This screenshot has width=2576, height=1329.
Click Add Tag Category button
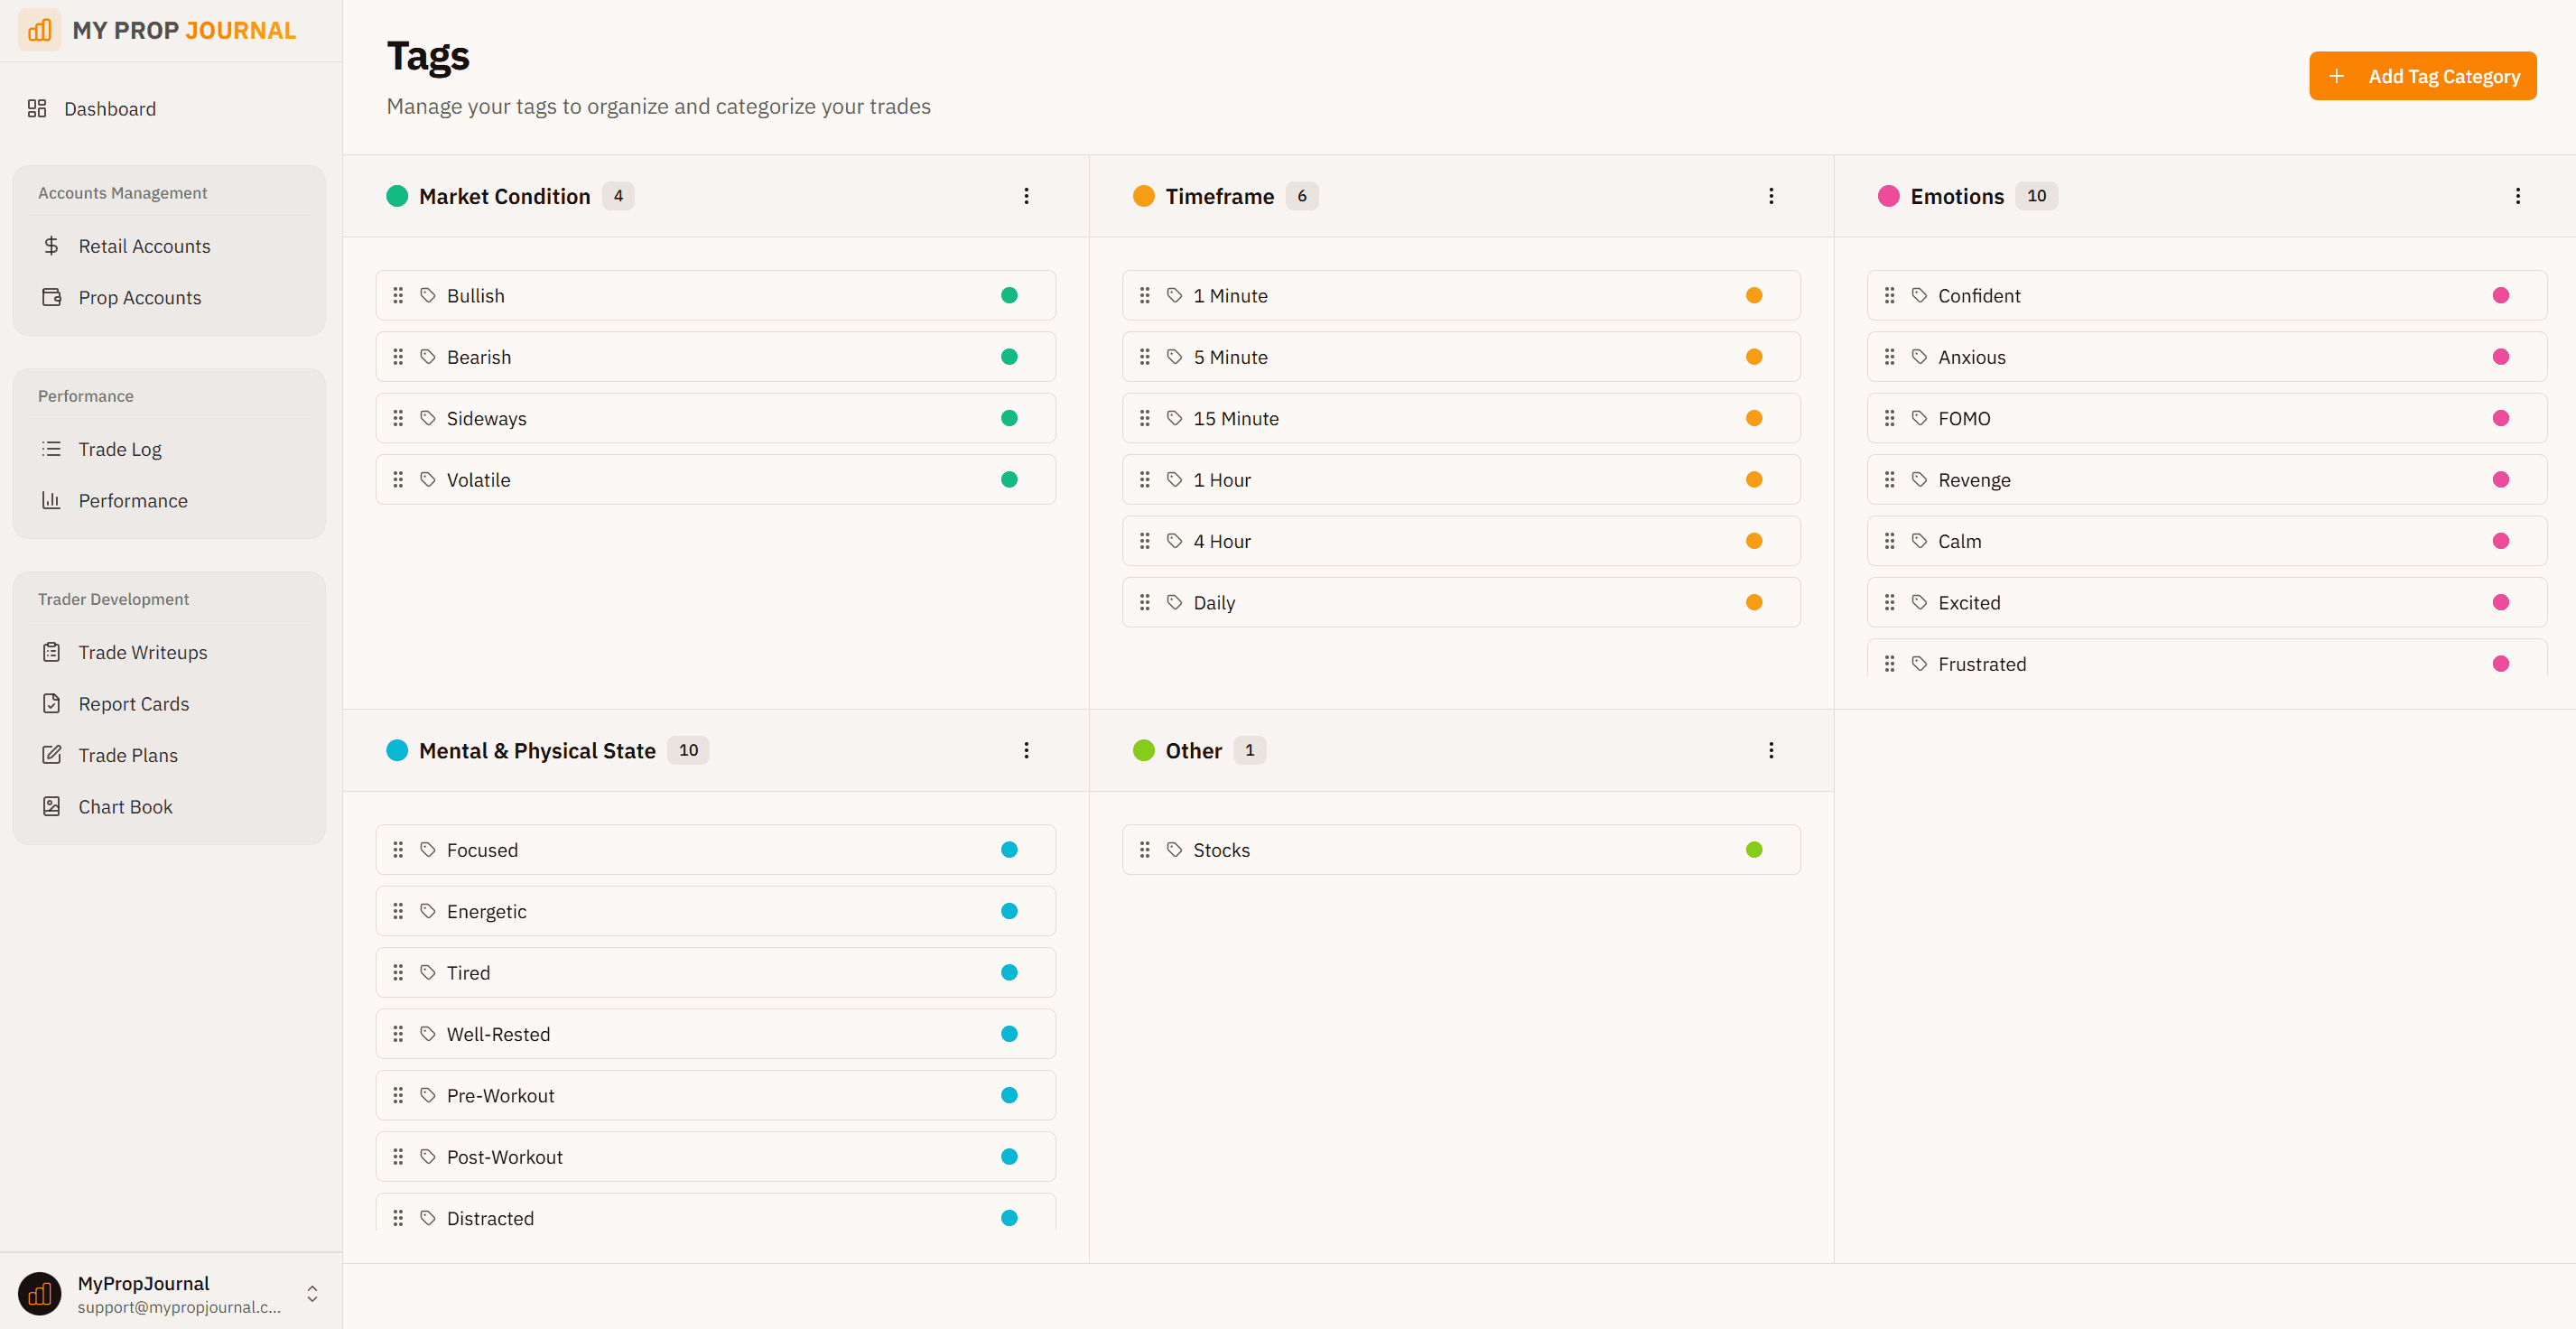2422,76
